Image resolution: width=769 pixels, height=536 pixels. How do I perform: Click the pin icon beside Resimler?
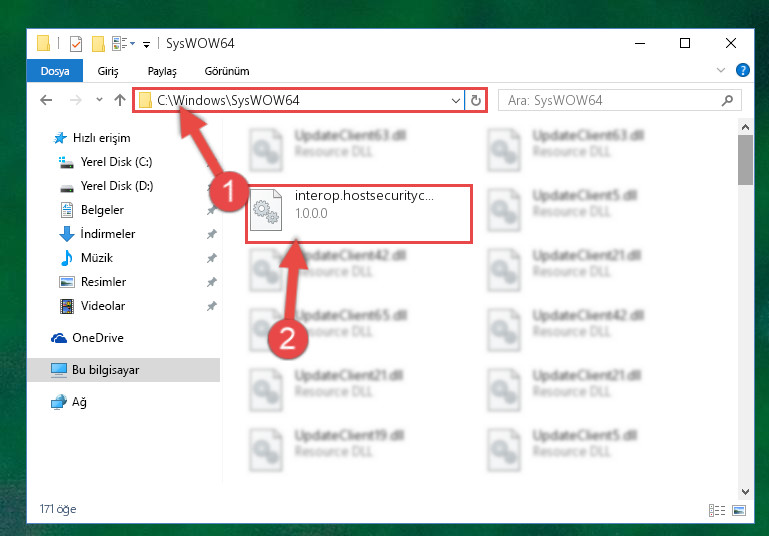click(x=211, y=282)
